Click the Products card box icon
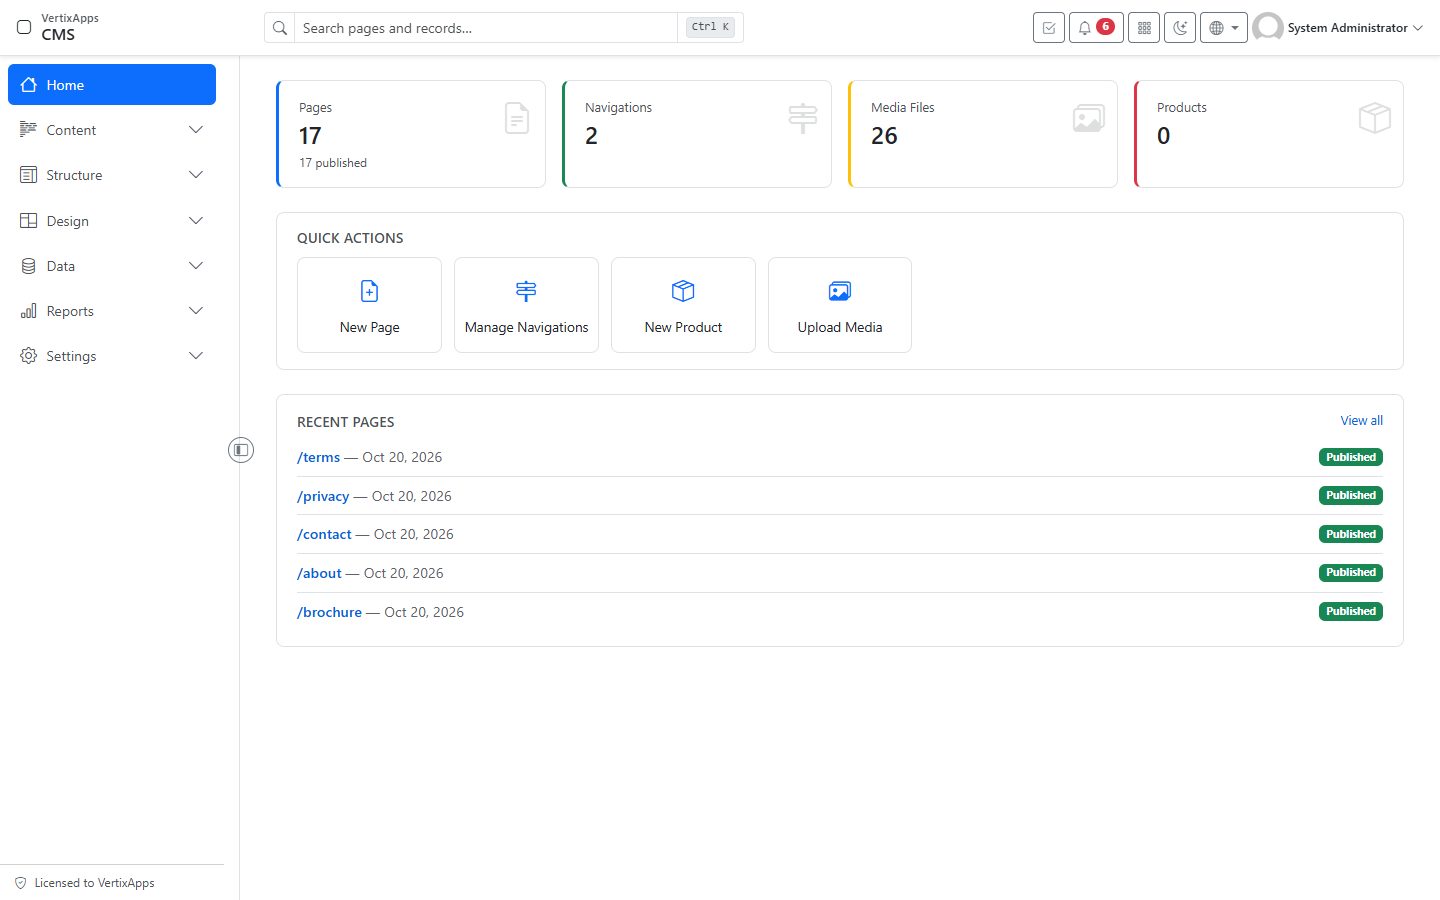 pos(1375,118)
